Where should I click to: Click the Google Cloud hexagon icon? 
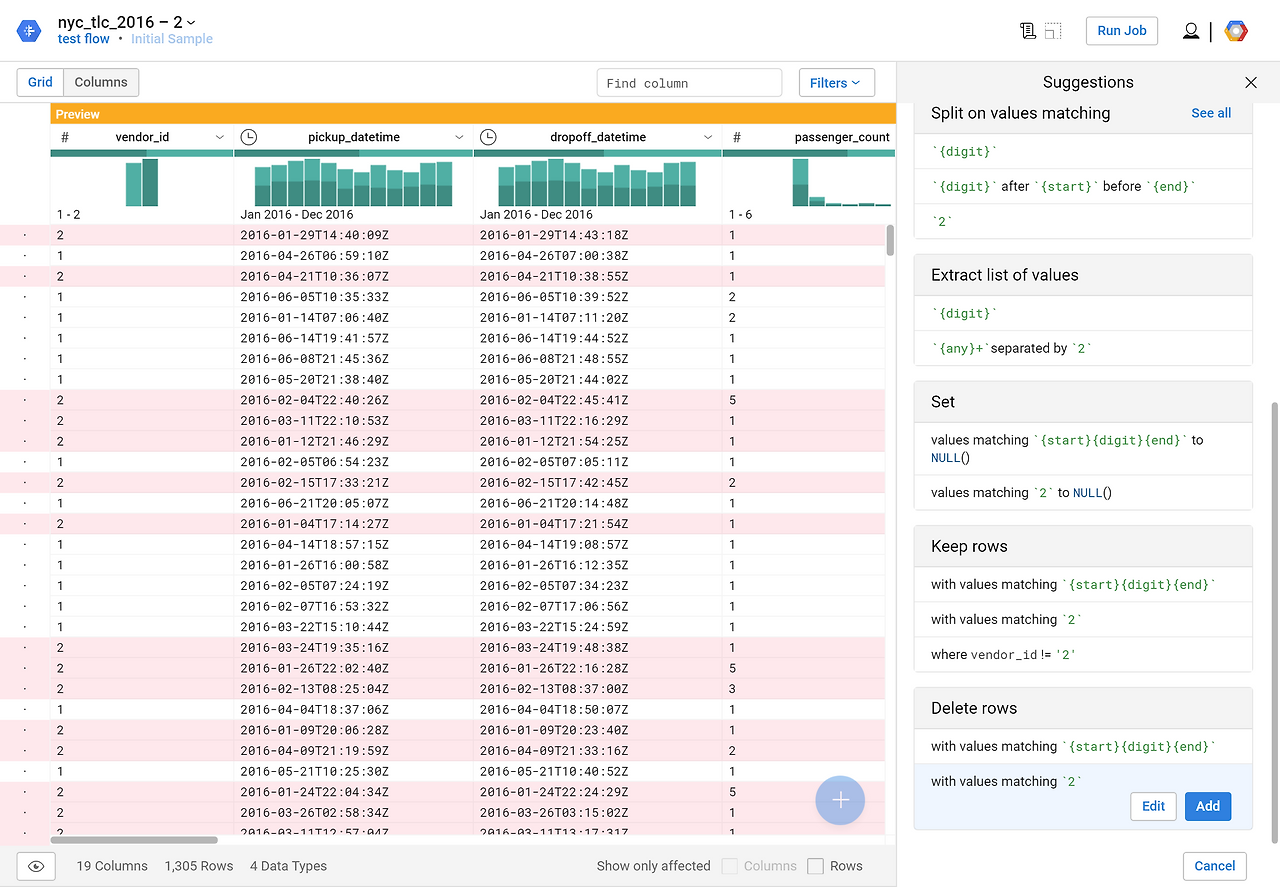tap(1236, 31)
